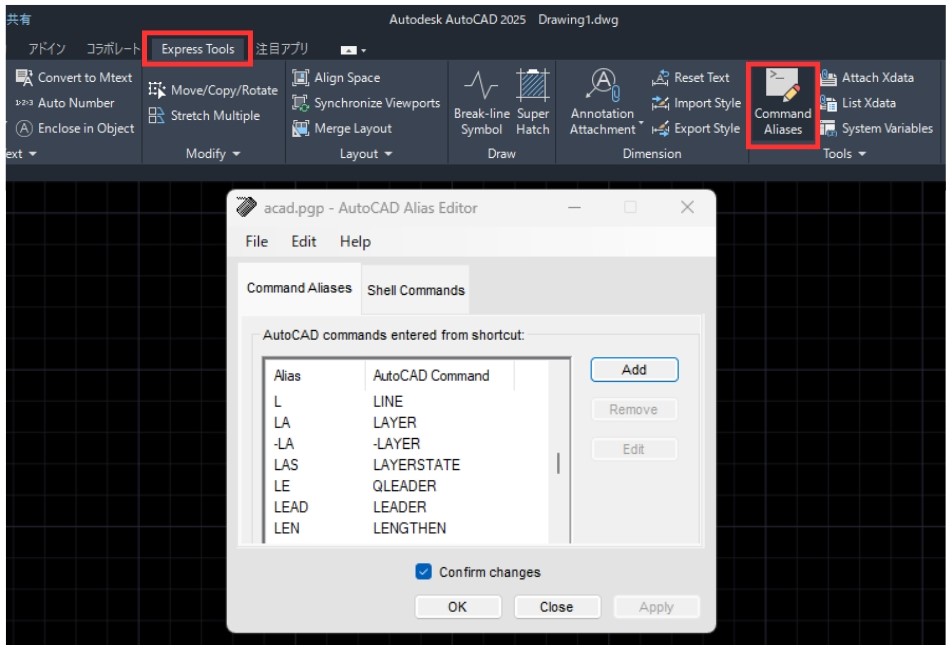Select Auto Number tool

tap(65, 103)
